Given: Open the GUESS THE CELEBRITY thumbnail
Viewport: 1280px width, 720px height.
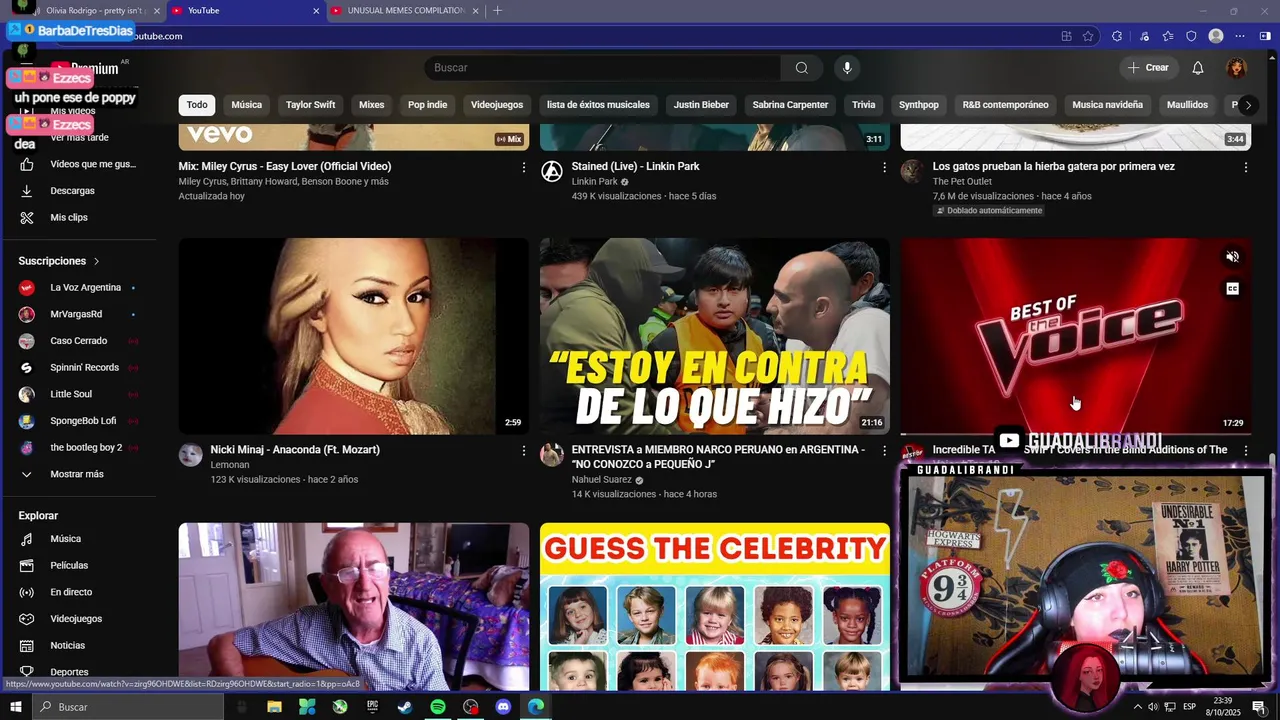Looking at the screenshot, I should tap(715, 606).
